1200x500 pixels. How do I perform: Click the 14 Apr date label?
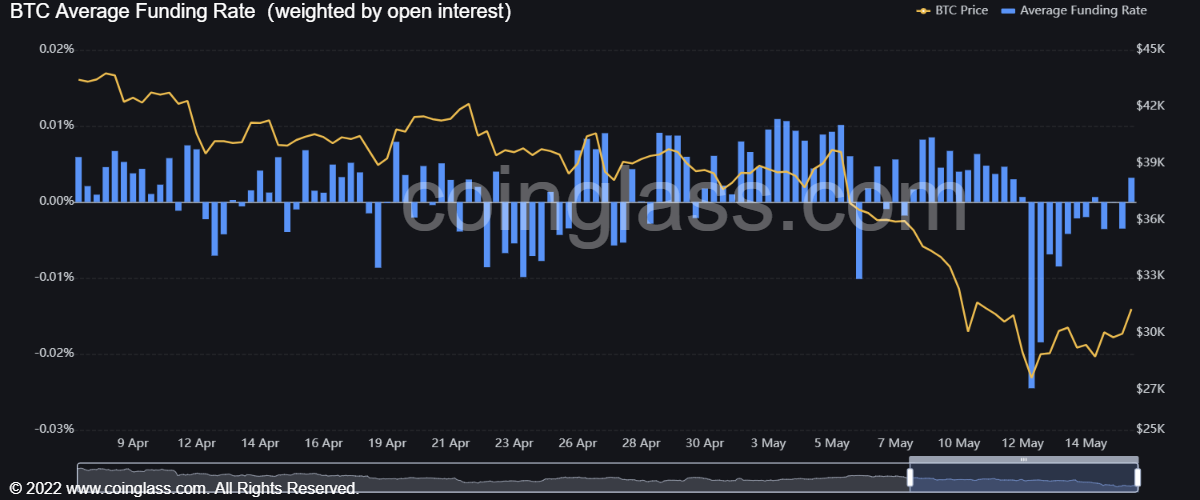tap(260, 442)
